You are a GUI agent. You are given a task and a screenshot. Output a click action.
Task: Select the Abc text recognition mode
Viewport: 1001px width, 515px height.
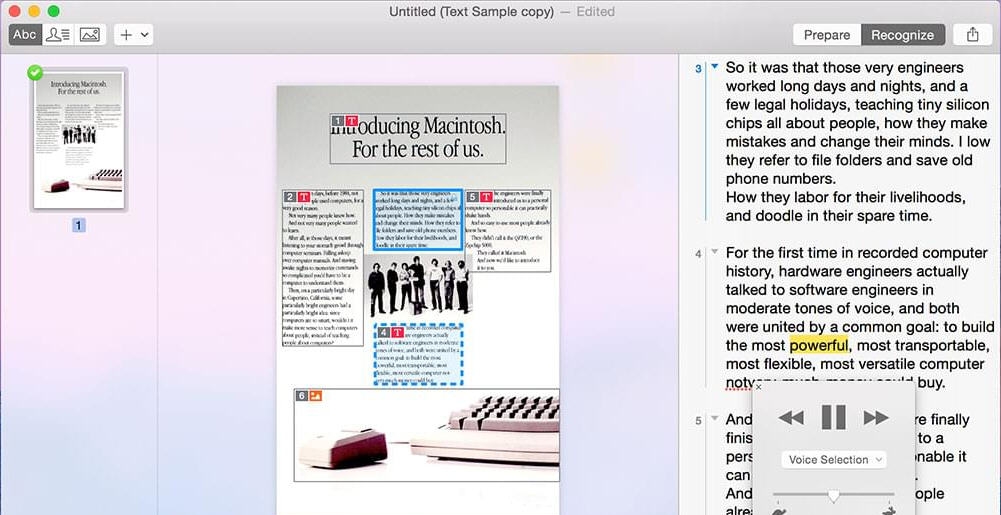26,34
